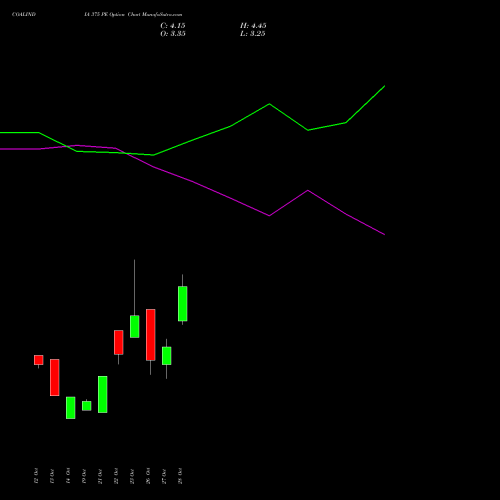500x500 pixels.
Task: Select the 19 Oct date label
Action: tap(84, 476)
